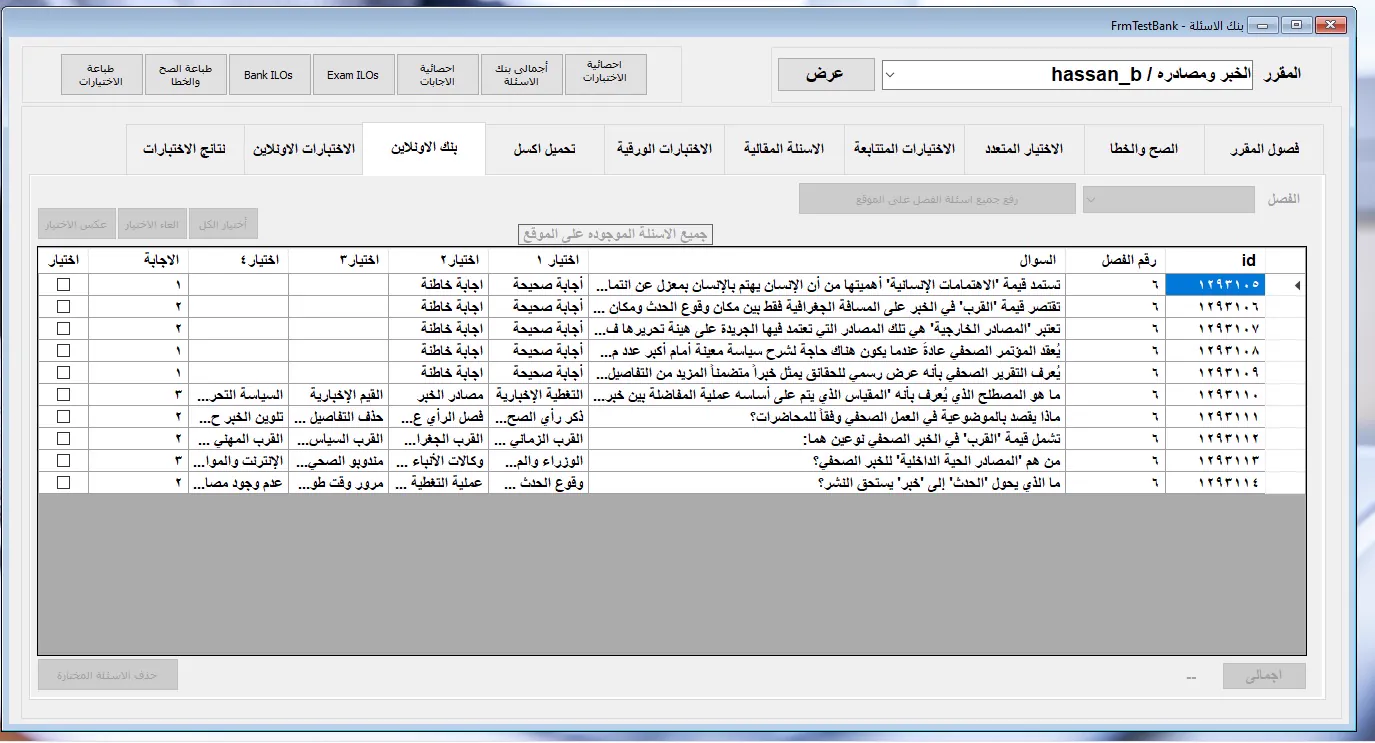Tick the checkbox for question ١٢٩٣١١٤
Image resolution: width=1375 pixels, height=743 pixels.
click(64, 482)
